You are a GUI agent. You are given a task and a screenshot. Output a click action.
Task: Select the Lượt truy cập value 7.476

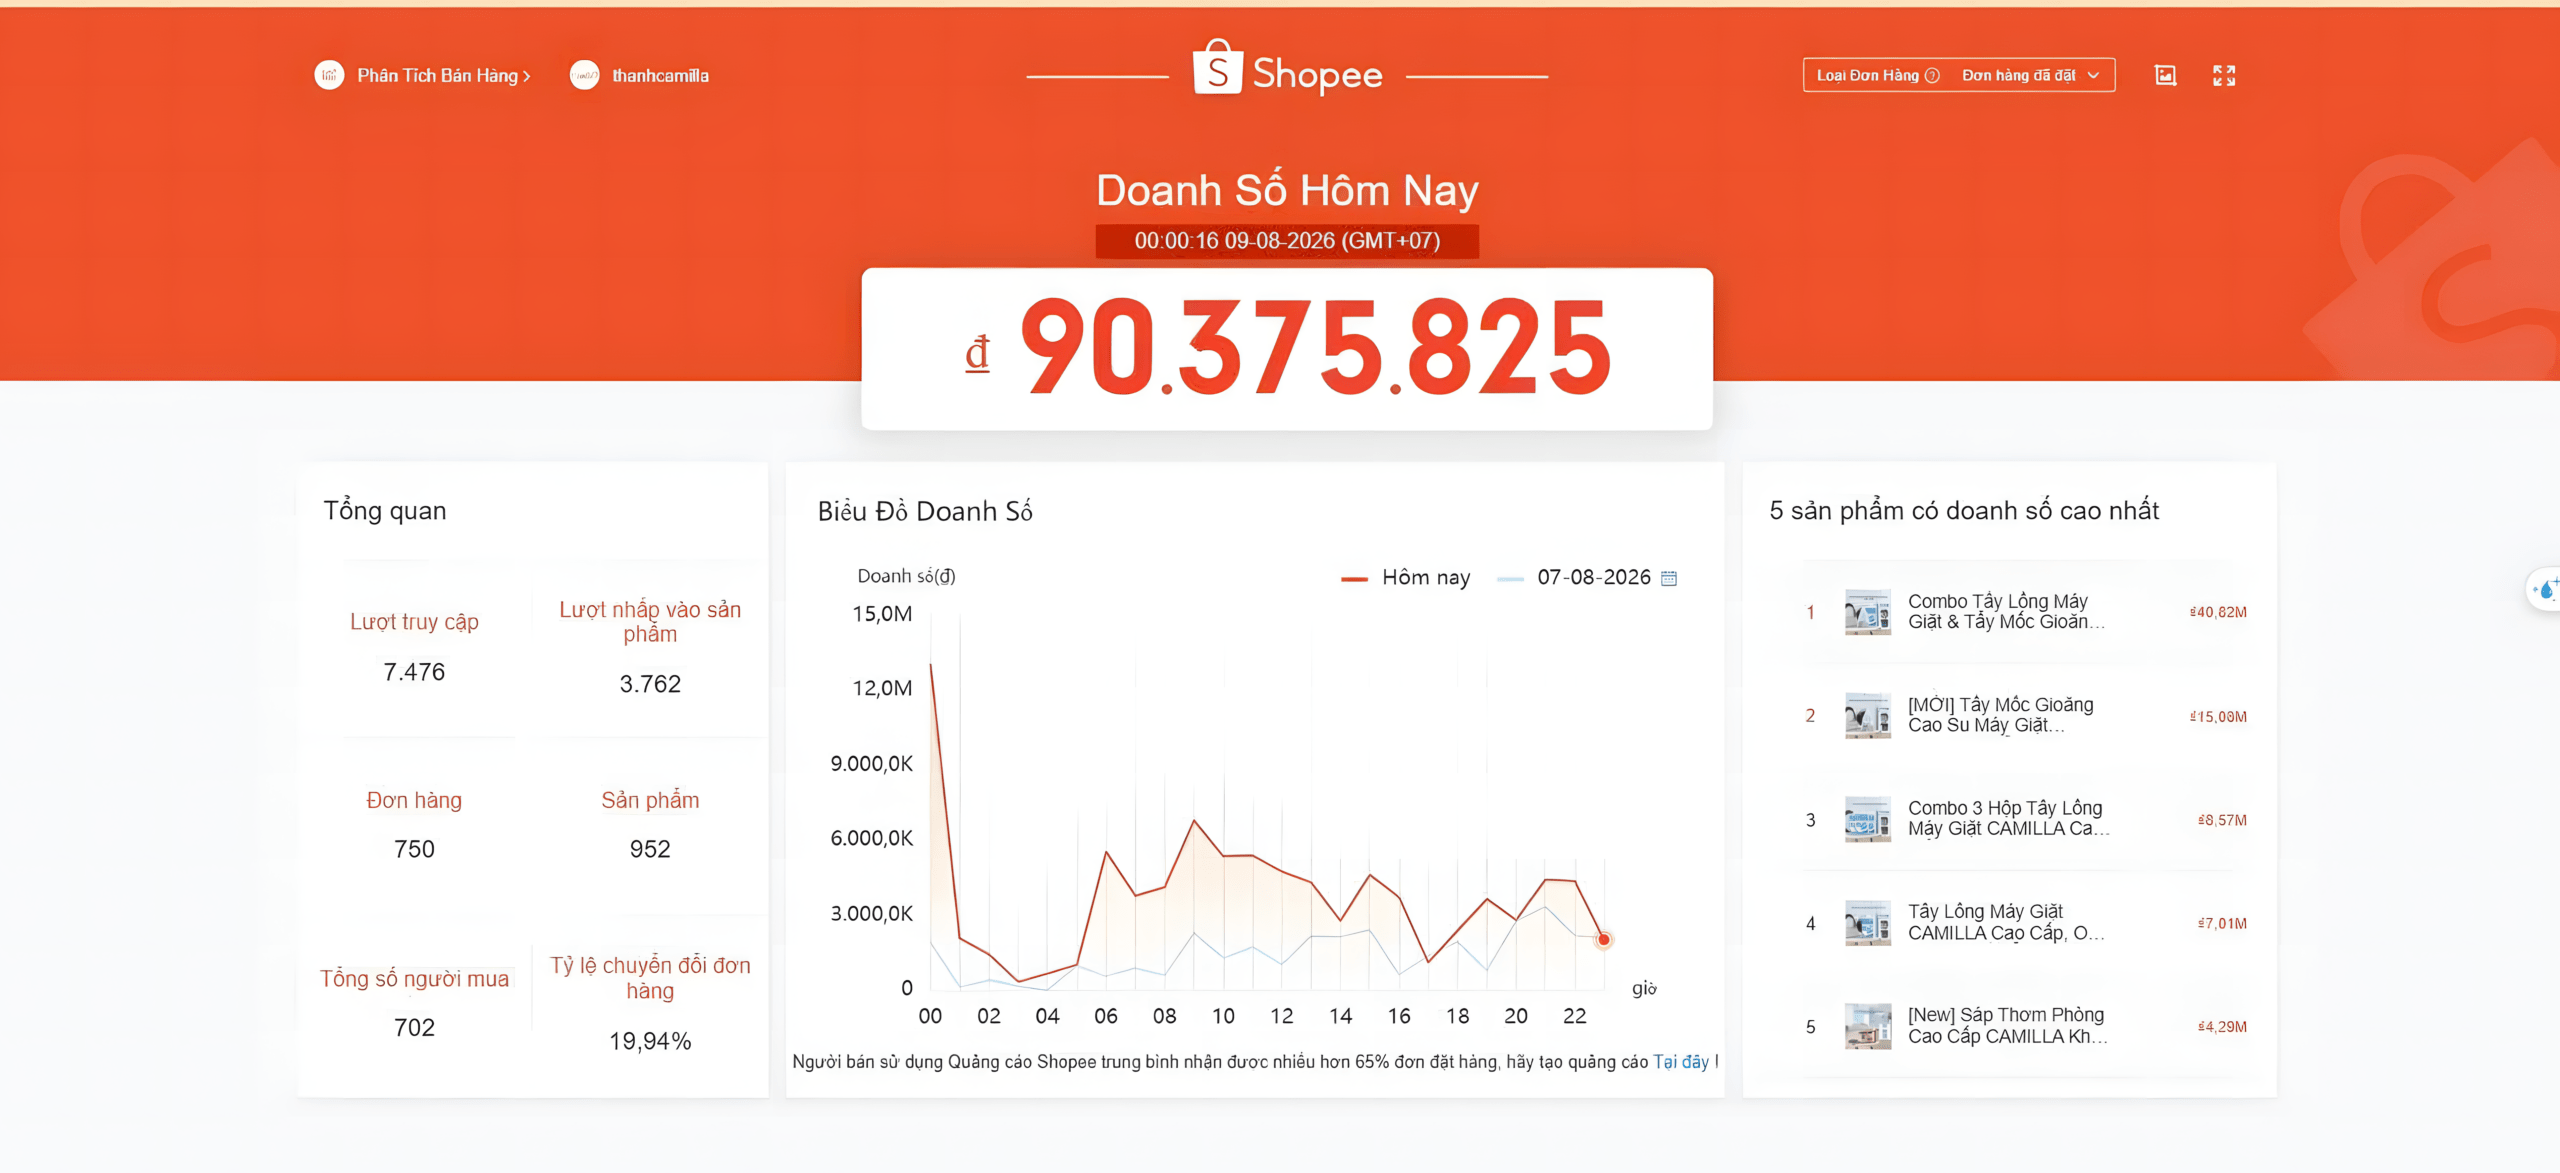(x=414, y=672)
